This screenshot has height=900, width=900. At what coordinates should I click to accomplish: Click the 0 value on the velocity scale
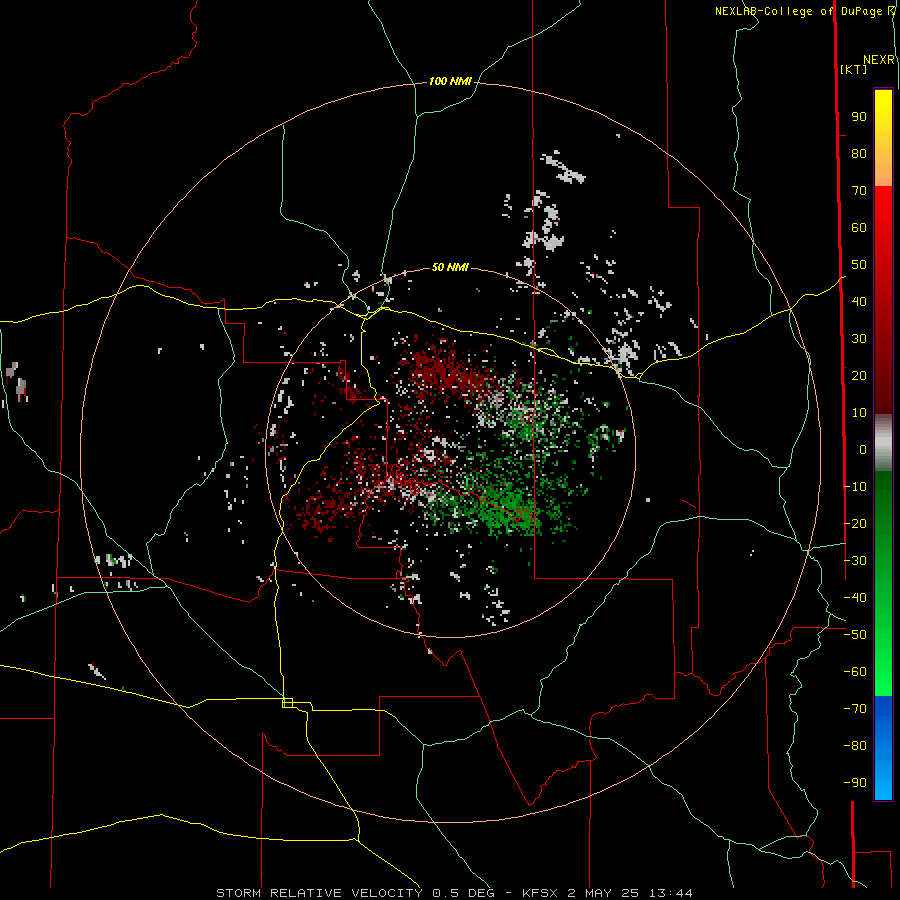tap(863, 450)
